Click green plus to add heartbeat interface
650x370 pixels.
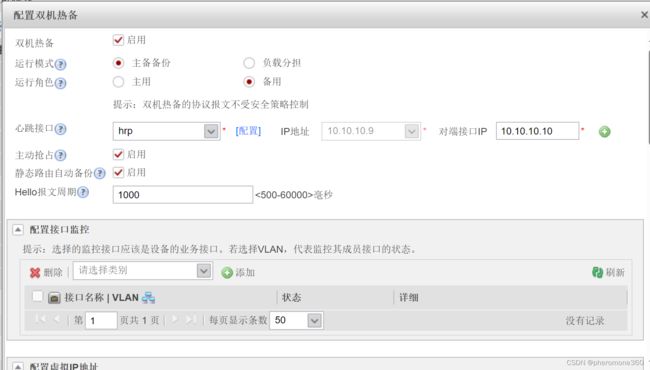604,132
